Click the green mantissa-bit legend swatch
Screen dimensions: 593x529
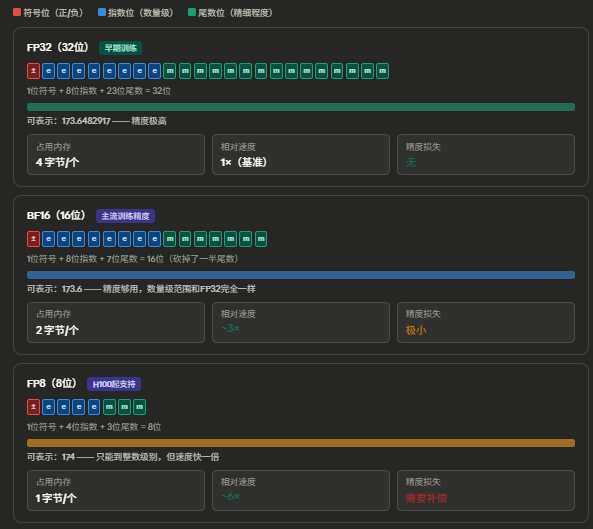(192, 12)
